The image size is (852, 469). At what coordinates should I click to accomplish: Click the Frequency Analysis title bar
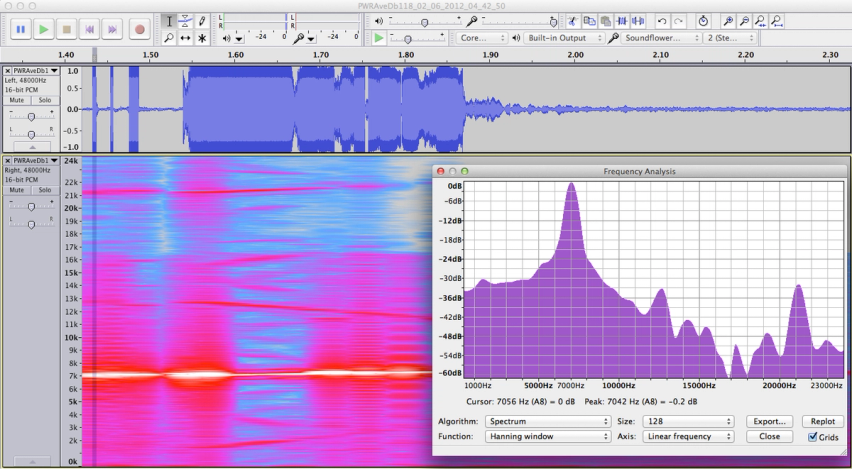640,171
